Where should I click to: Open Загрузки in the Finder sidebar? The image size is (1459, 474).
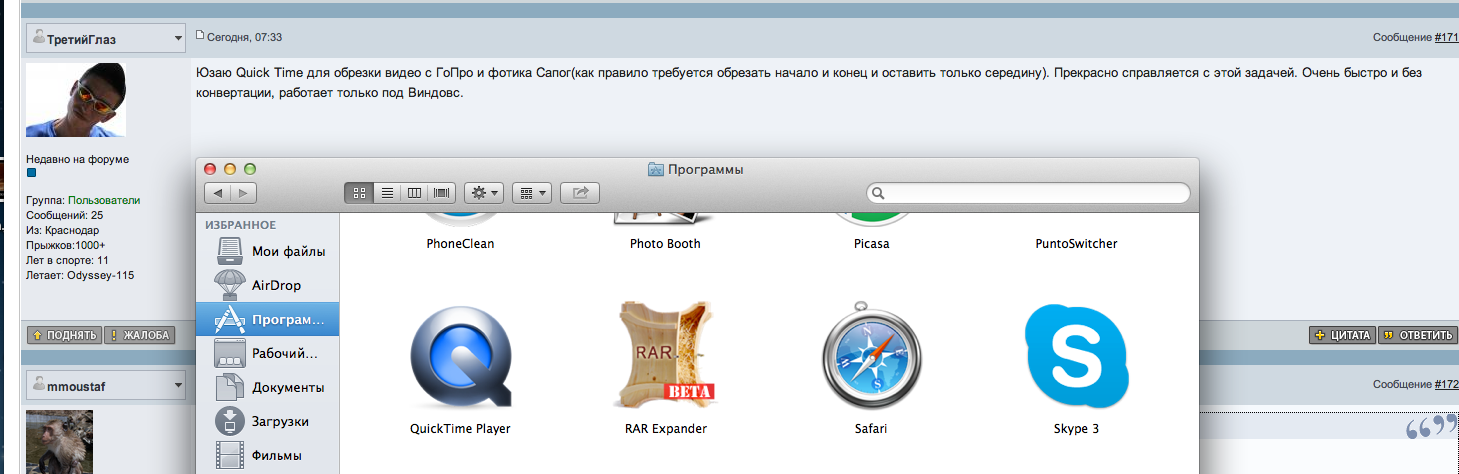point(268,421)
